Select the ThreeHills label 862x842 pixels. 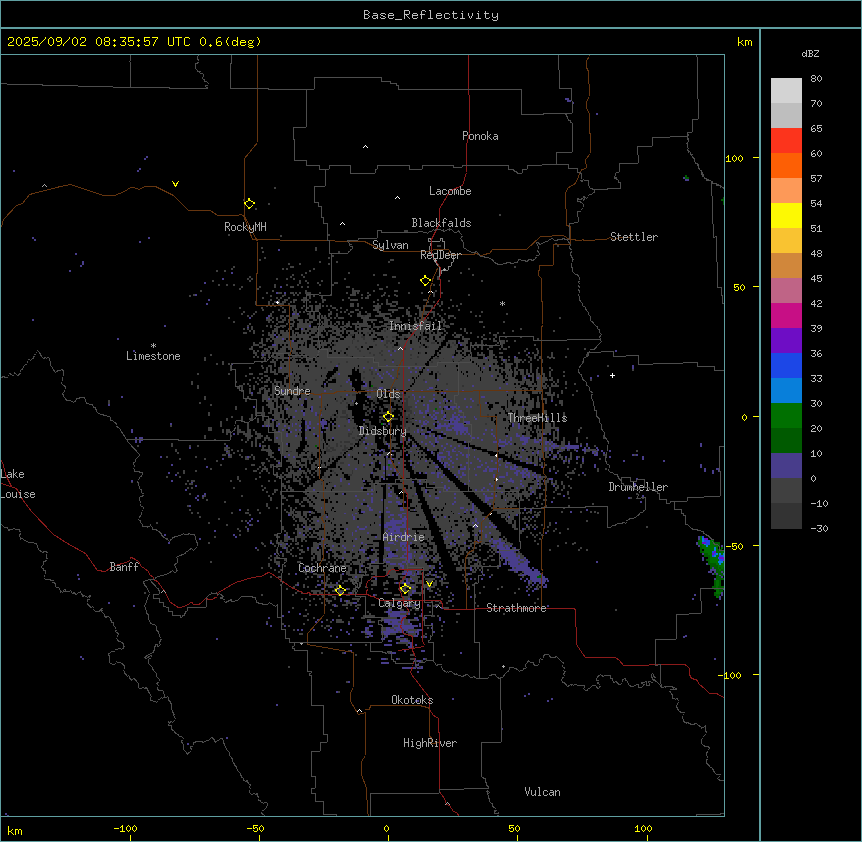tap(537, 418)
